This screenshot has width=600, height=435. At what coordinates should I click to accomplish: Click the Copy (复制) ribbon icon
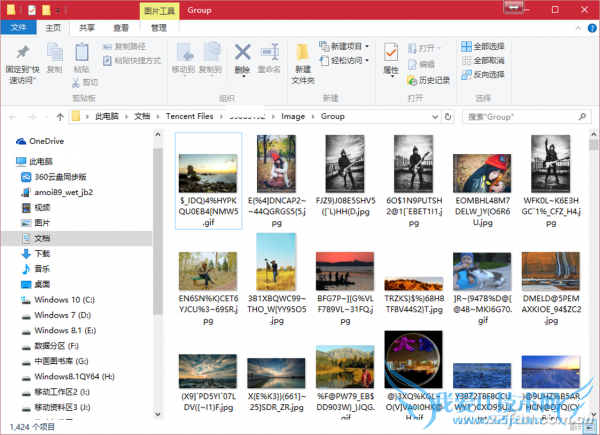coord(54,53)
